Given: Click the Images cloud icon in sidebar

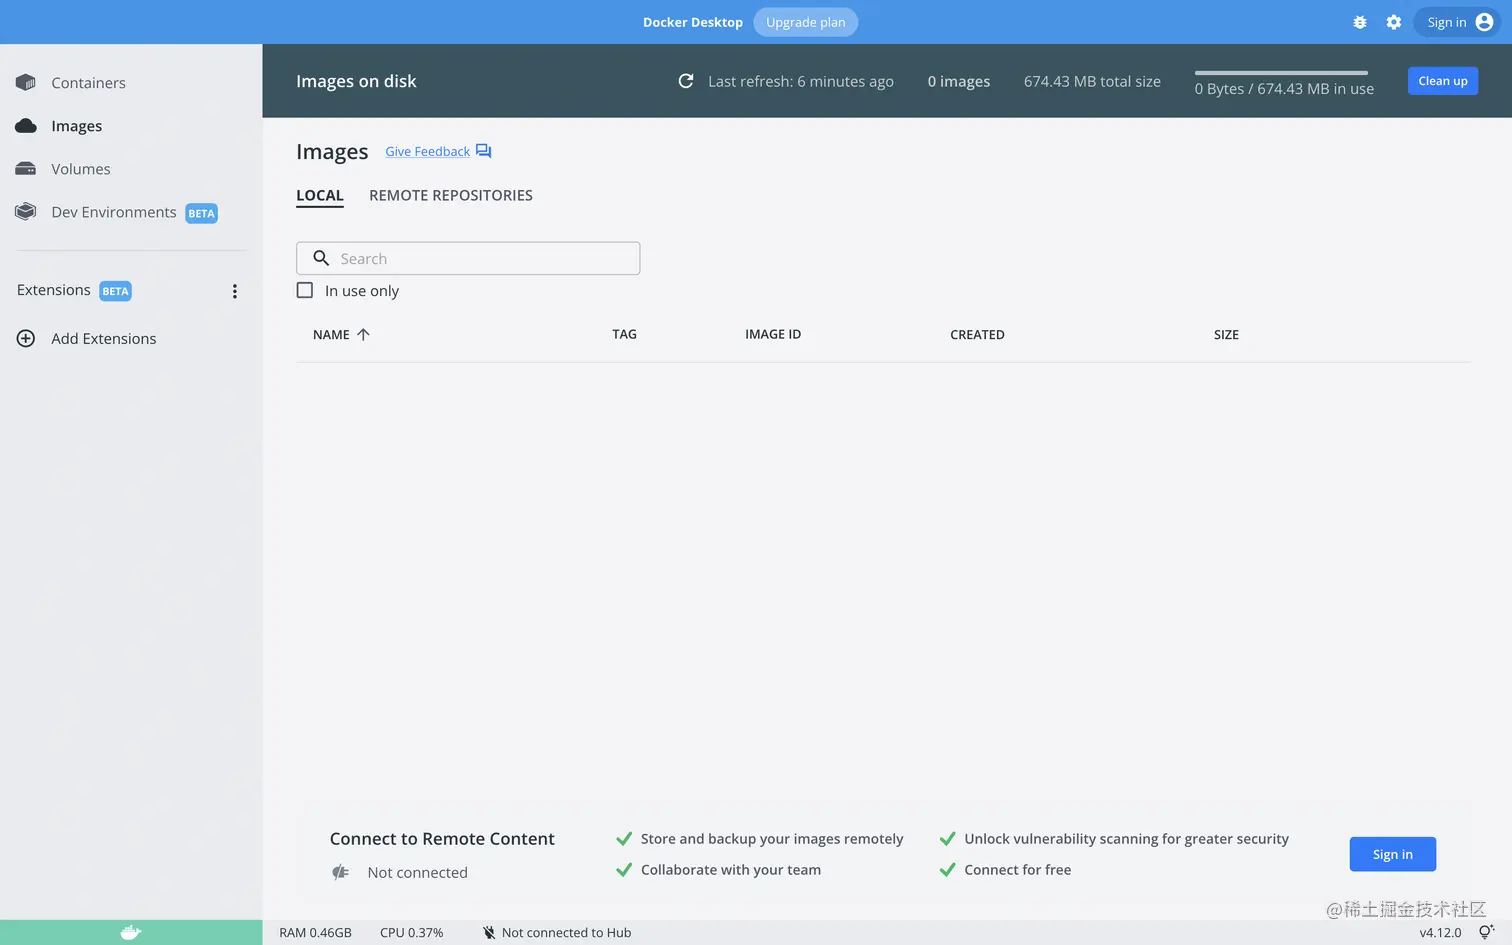Looking at the screenshot, I should tap(26, 125).
